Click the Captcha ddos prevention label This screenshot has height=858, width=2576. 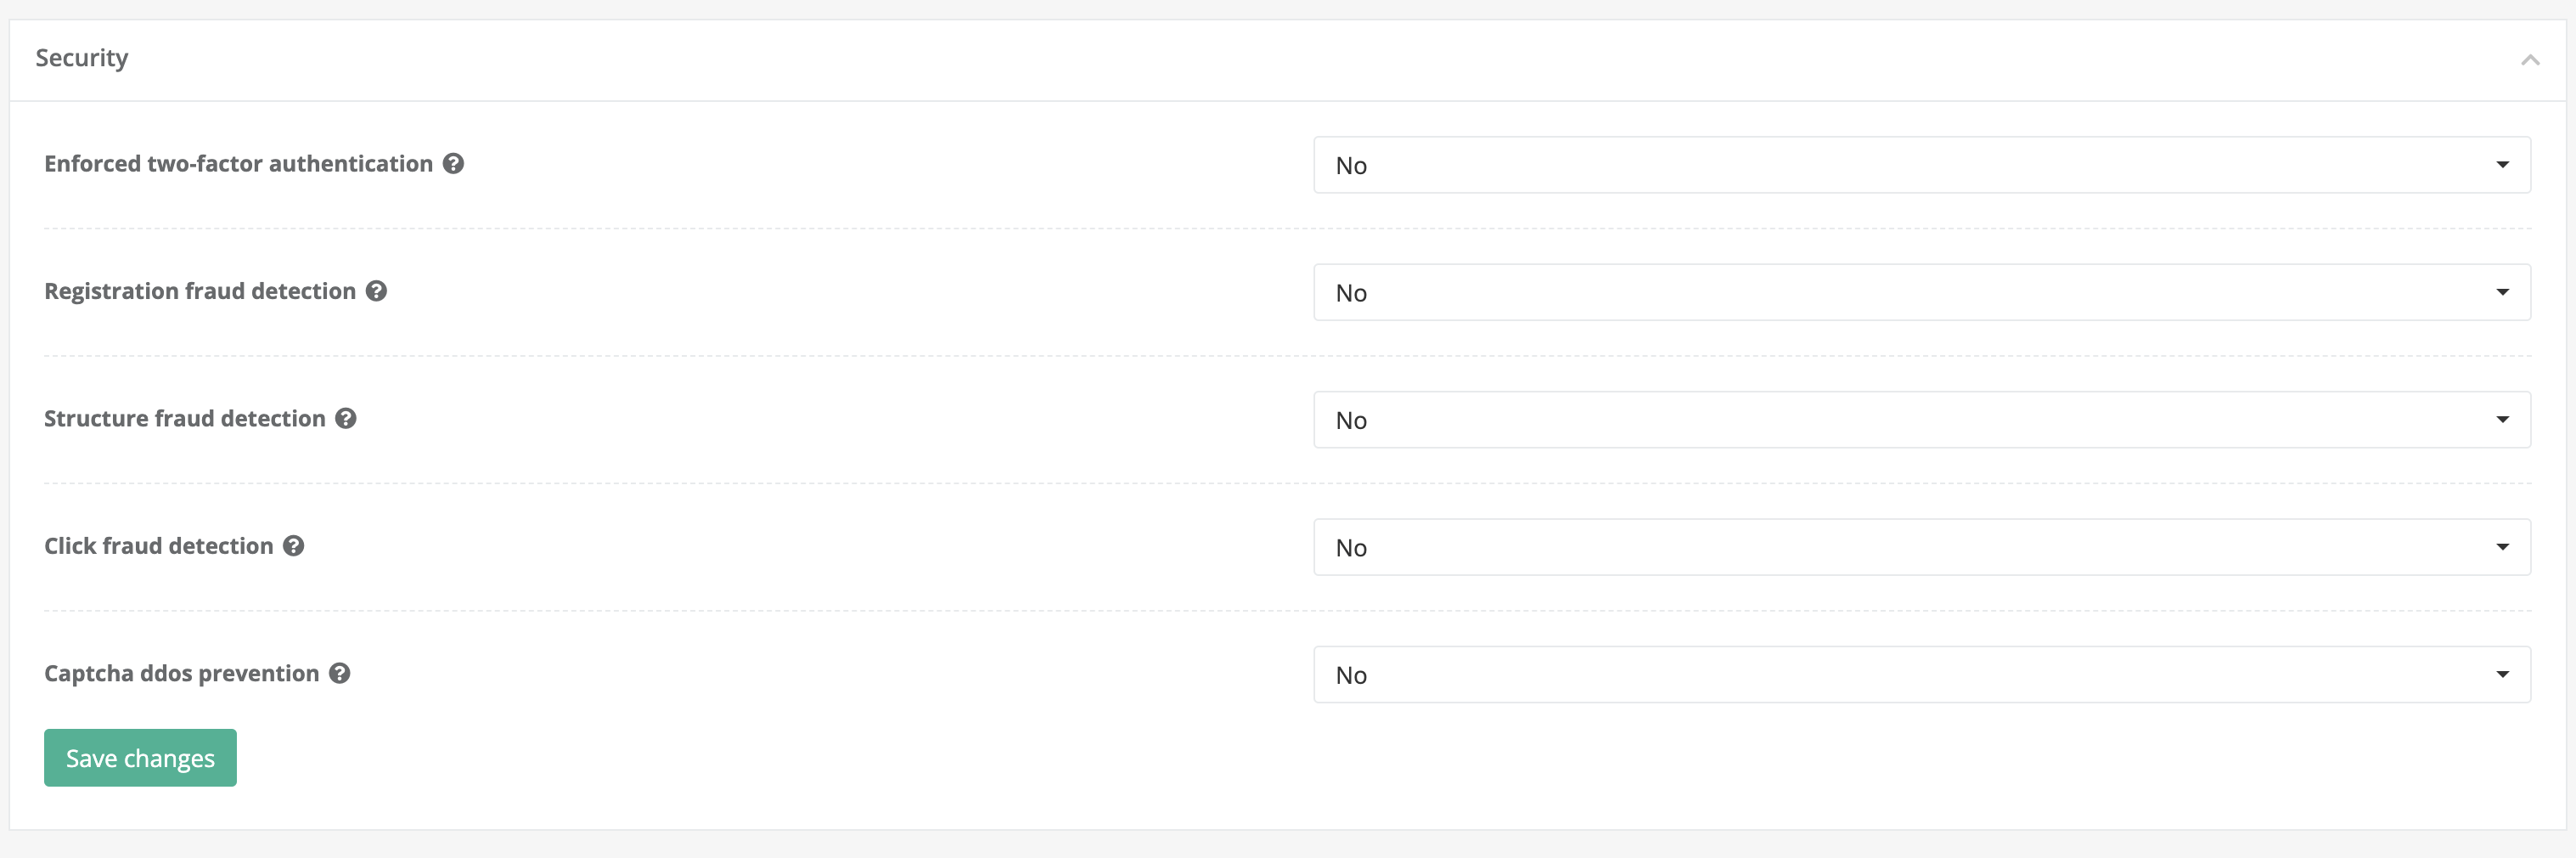point(181,674)
